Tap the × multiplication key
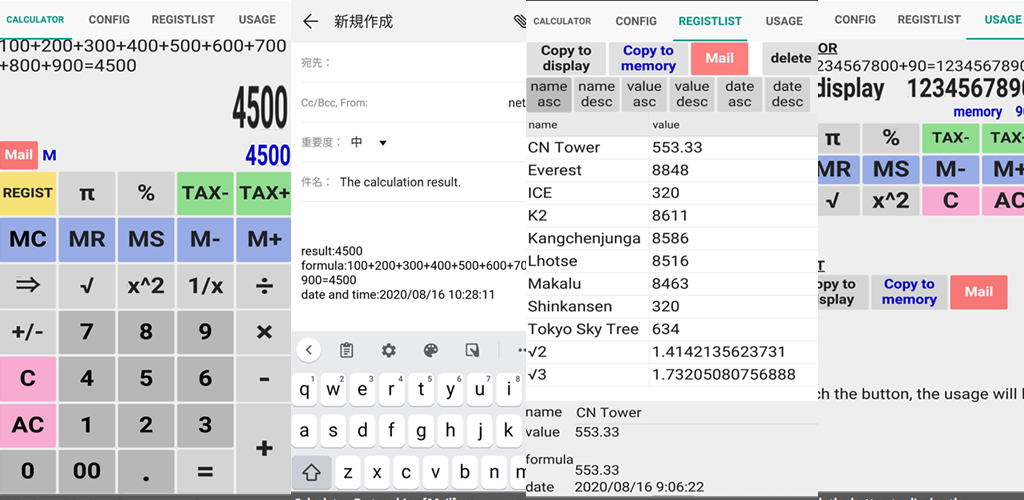Viewport: 1024px width, 500px height. coord(264,332)
